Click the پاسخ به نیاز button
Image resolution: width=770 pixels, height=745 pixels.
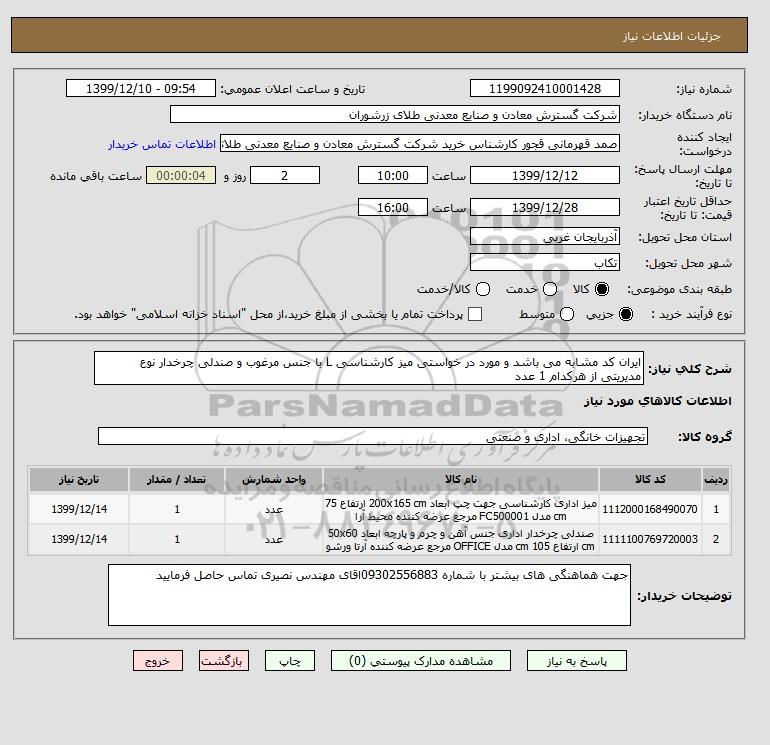click(x=577, y=661)
